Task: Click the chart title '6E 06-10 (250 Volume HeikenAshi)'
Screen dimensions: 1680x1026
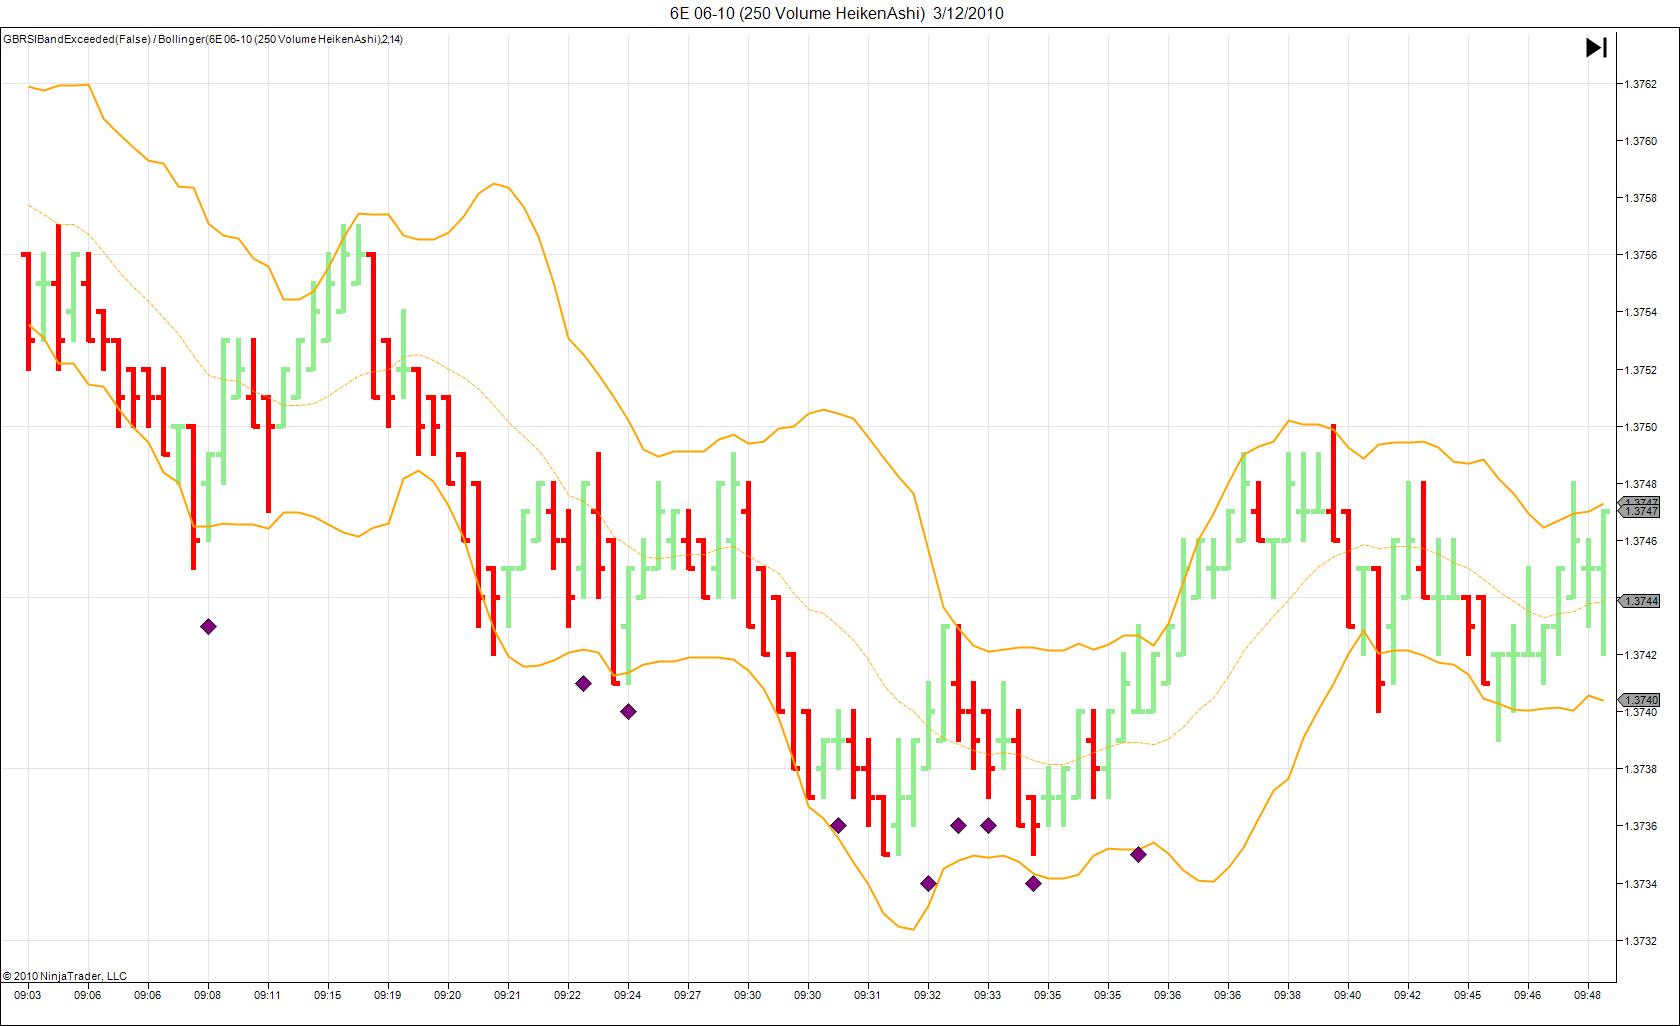Action: pyautogui.click(x=797, y=13)
